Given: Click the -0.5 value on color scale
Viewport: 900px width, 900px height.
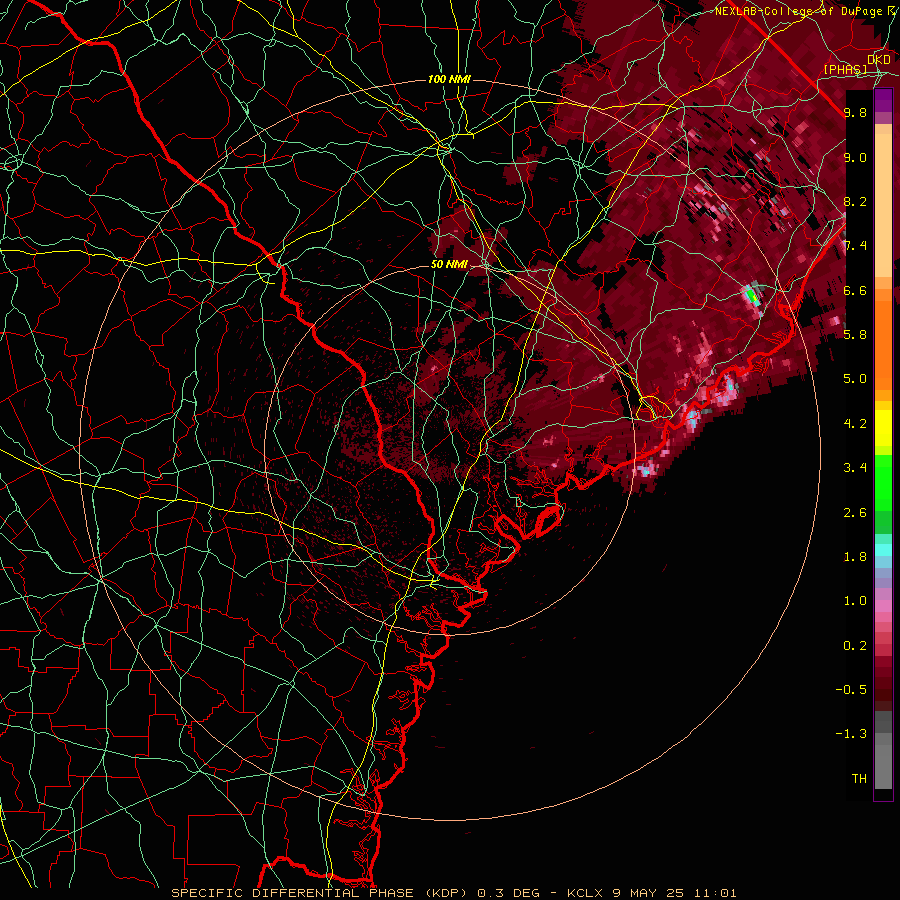Looking at the screenshot, I should [851, 689].
